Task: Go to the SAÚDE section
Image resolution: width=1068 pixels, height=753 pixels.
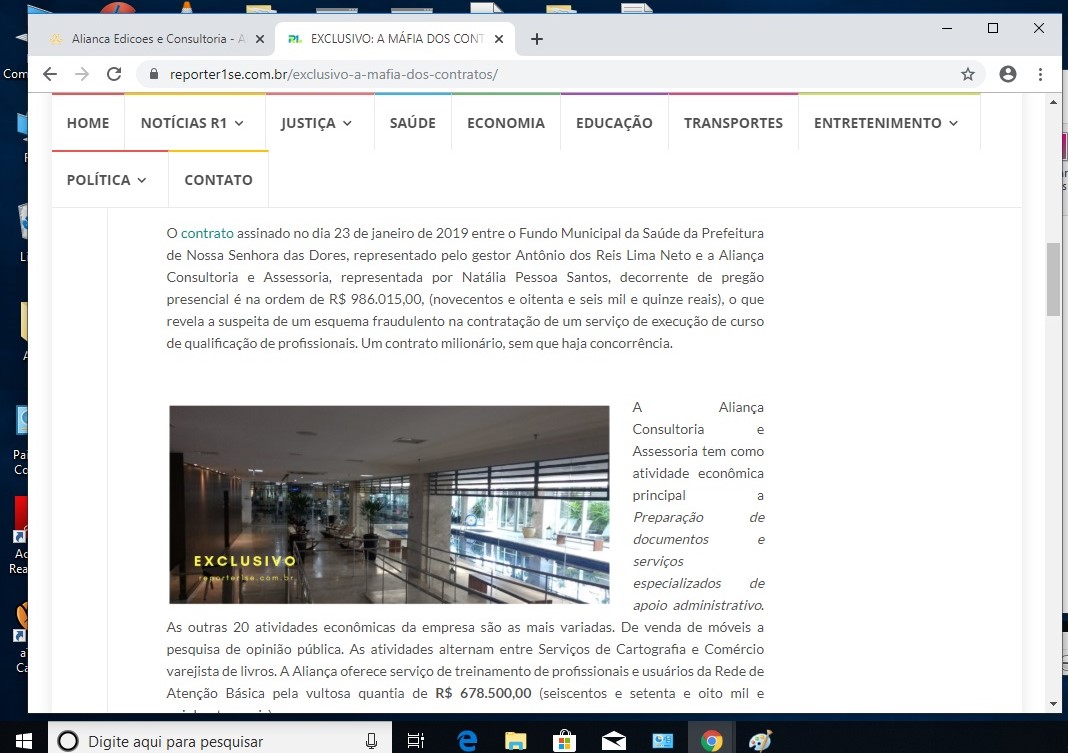Action: pyautogui.click(x=412, y=123)
